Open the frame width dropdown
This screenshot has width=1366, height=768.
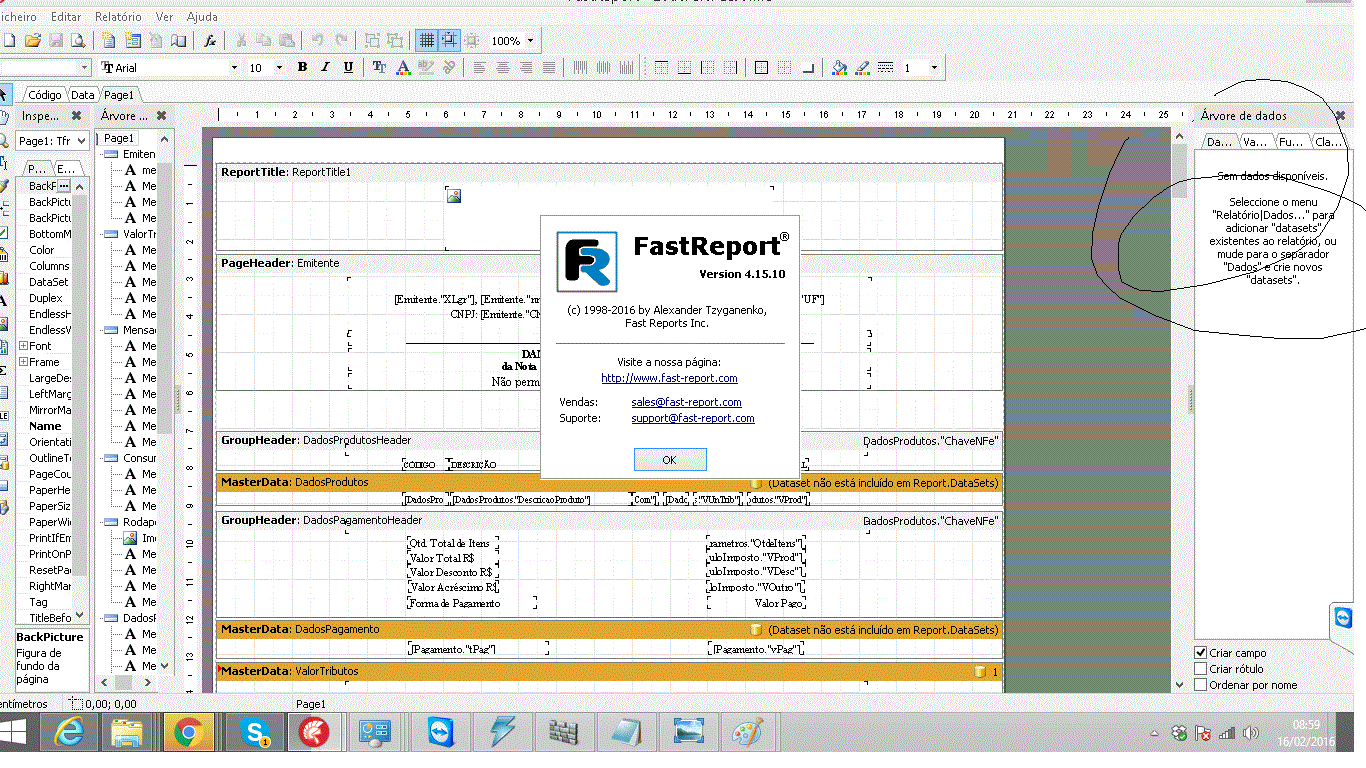[934, 68]
